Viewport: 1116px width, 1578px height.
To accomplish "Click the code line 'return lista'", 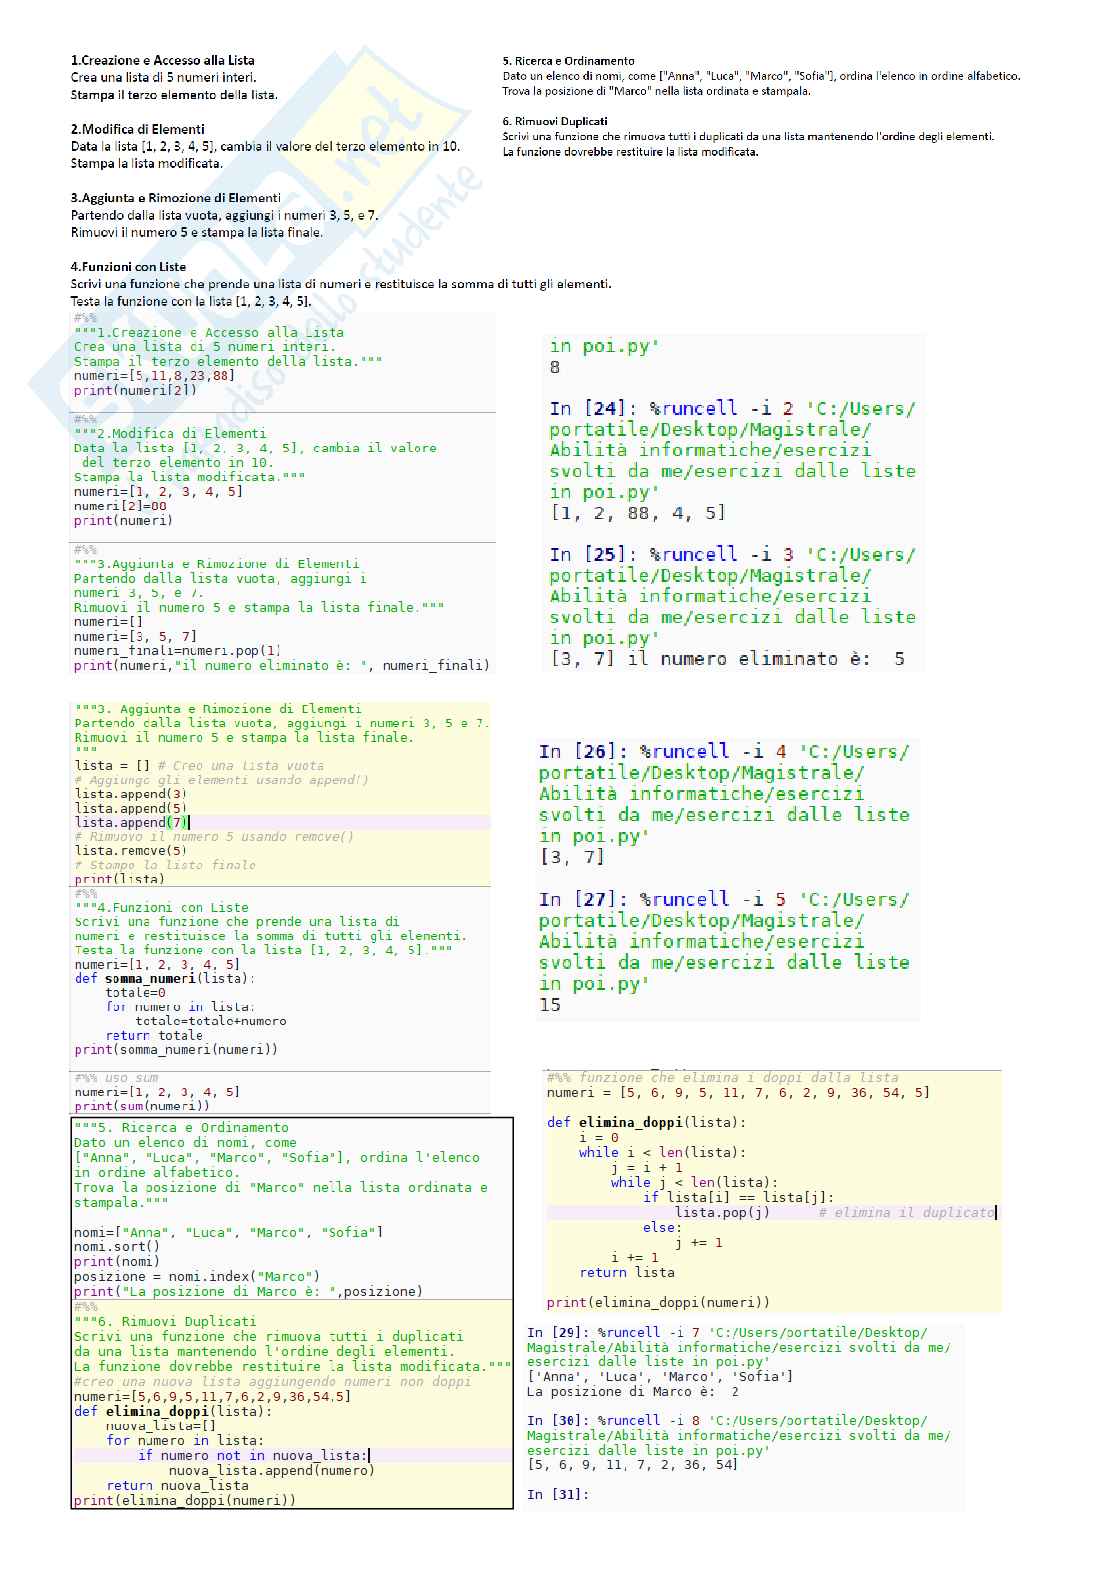I will [627, 1272].
